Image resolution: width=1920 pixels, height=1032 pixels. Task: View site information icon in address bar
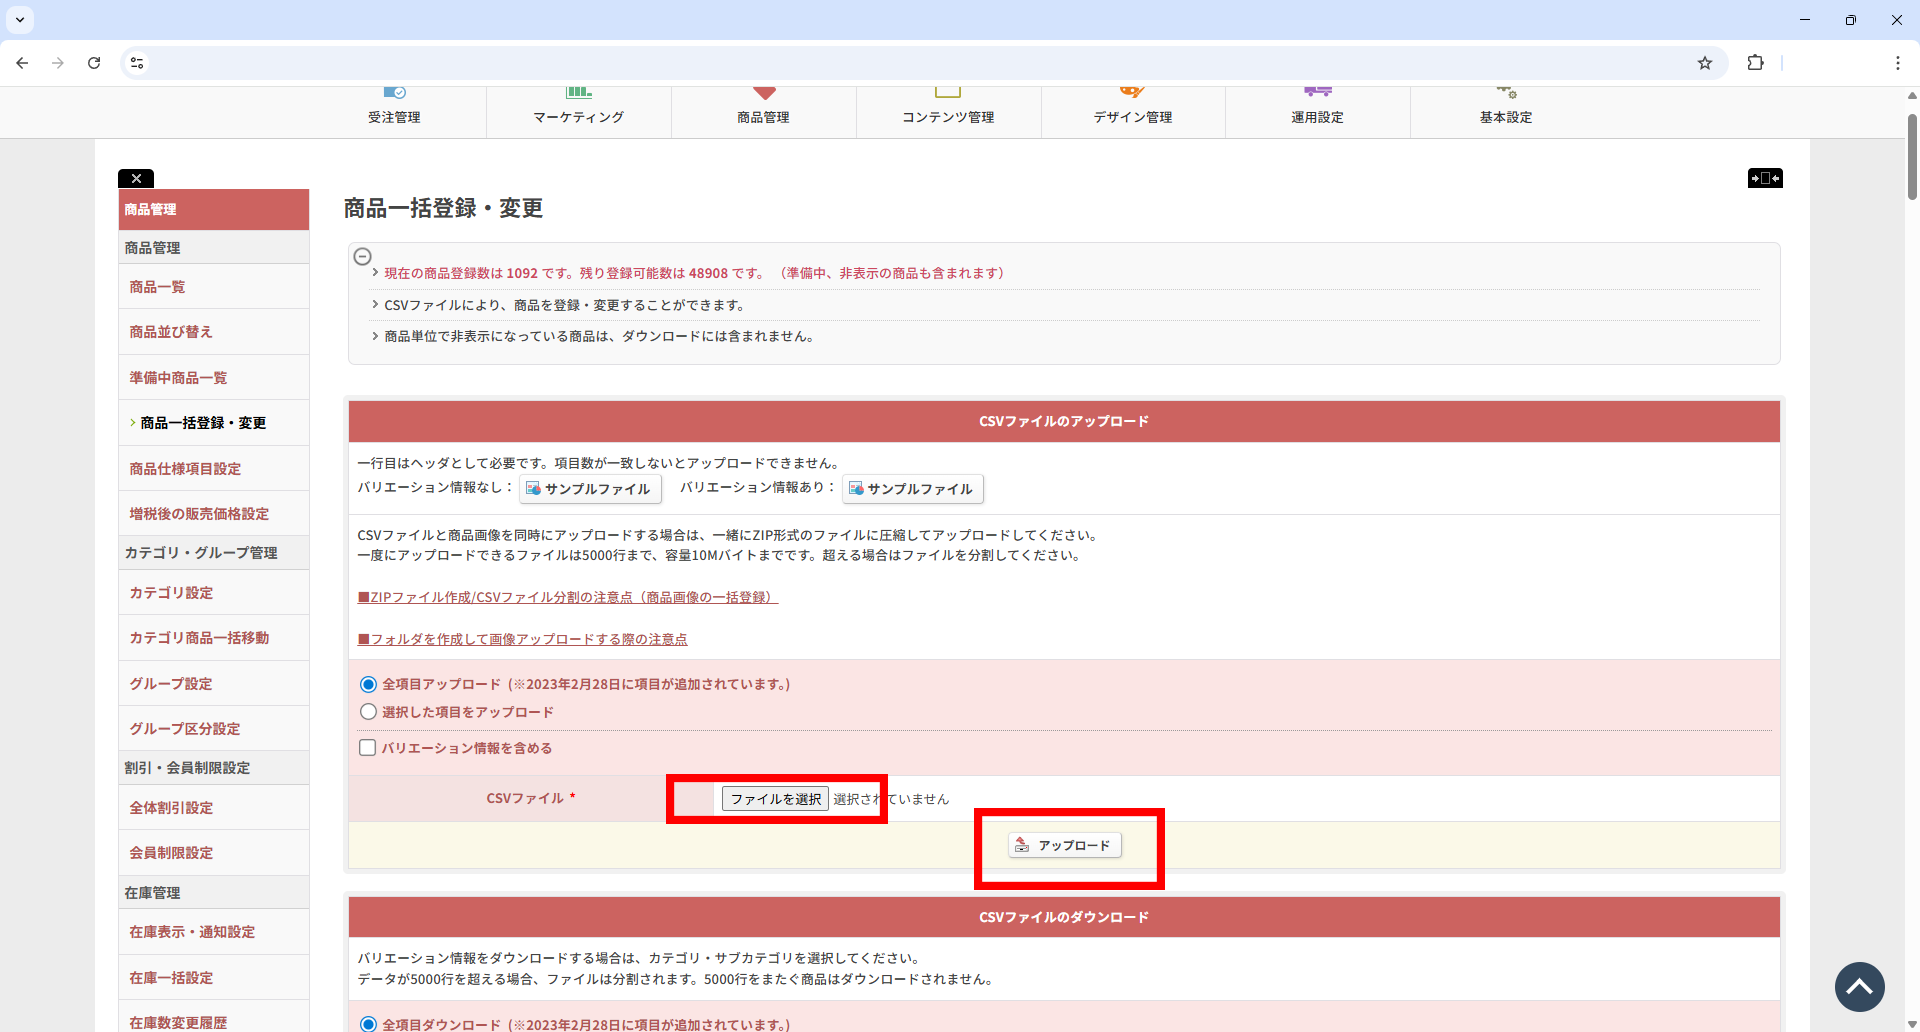[137, 63]
